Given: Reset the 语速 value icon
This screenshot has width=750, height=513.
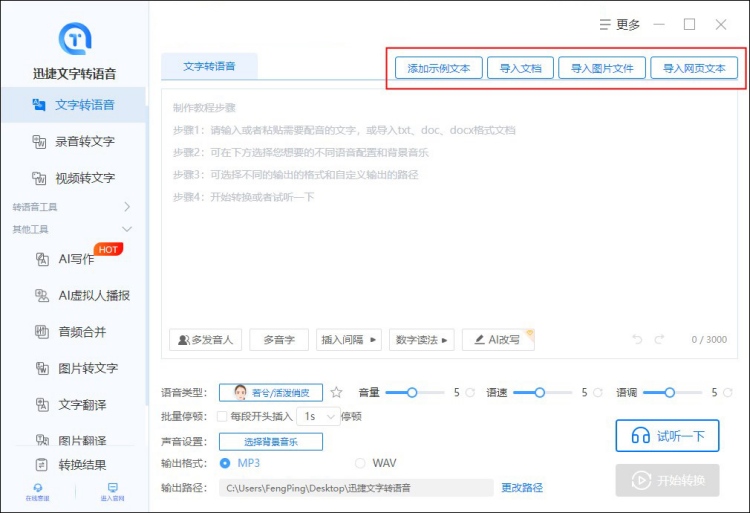Looking at the screenshot, I should [x=598, y=393].
